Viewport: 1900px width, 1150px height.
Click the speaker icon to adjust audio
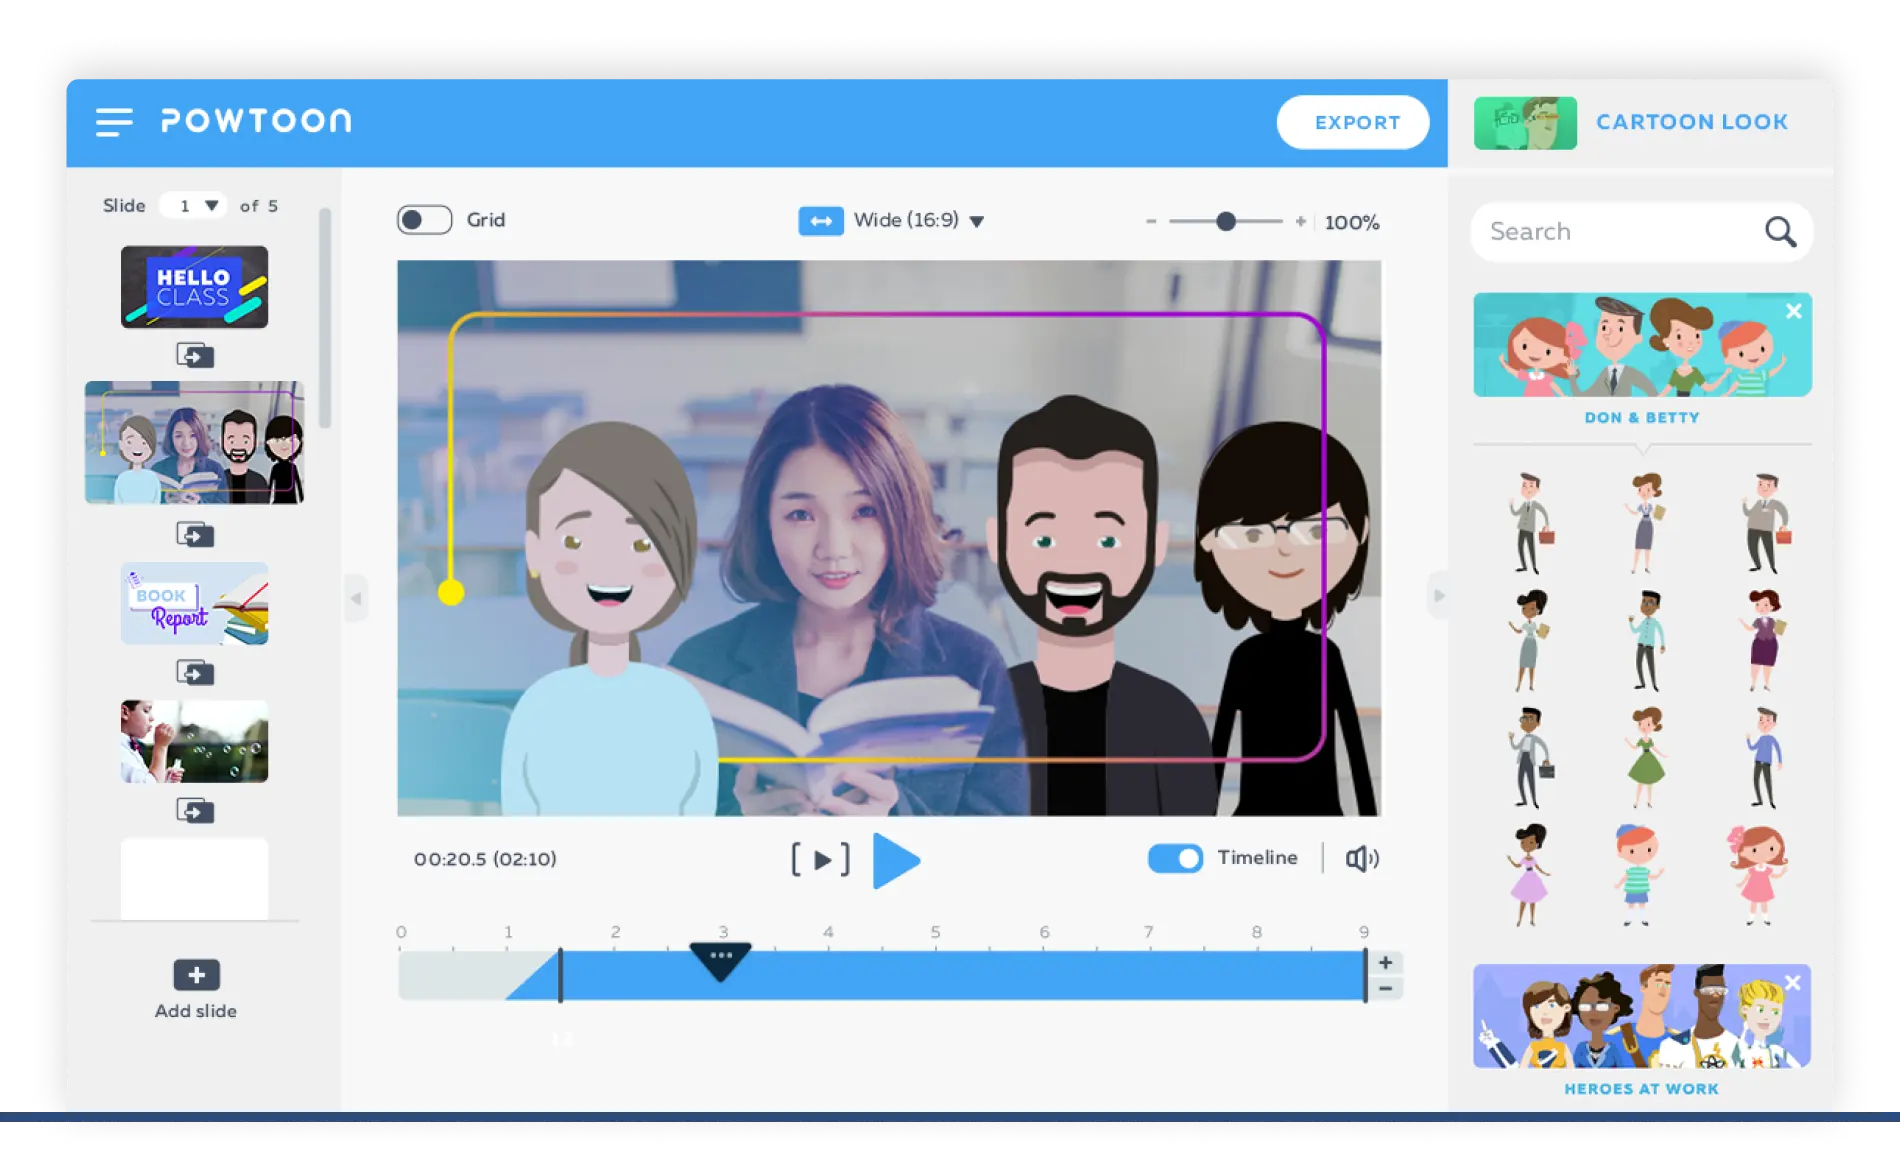1363,858
